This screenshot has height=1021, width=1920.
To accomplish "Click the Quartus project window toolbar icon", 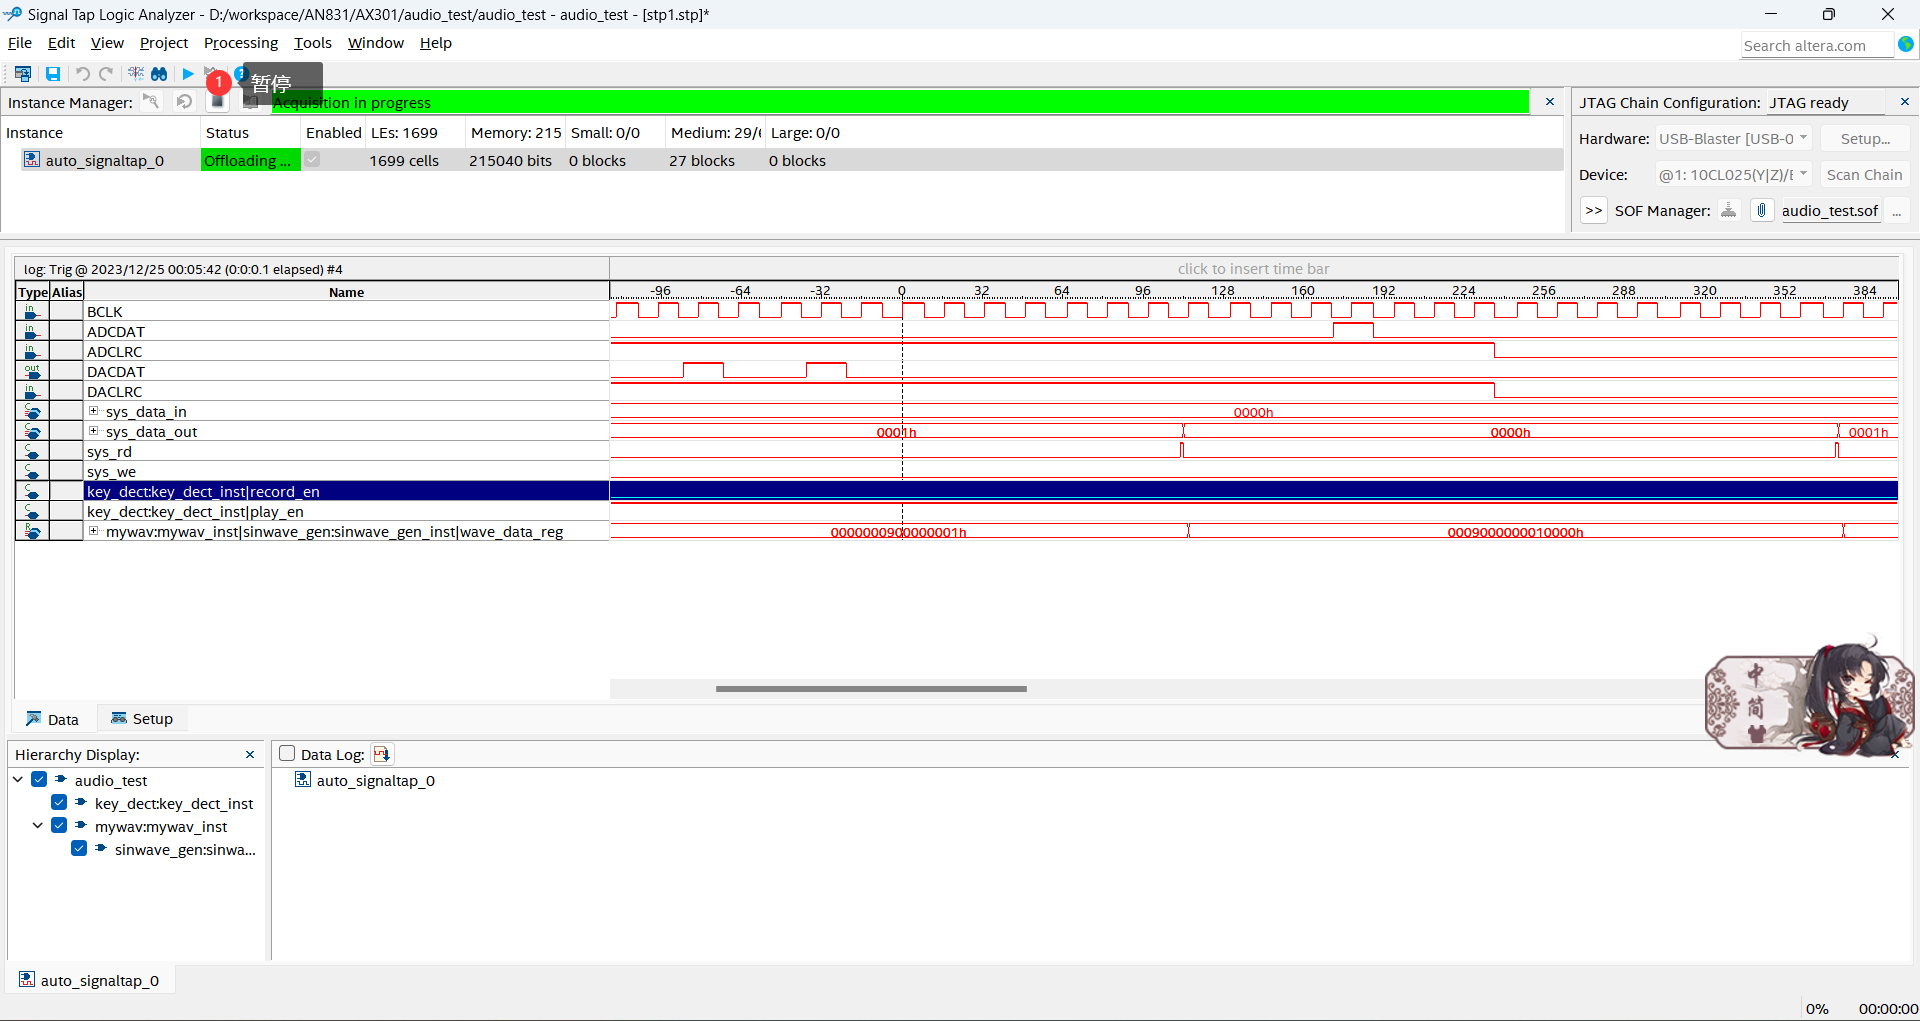I will click(22, 74).
